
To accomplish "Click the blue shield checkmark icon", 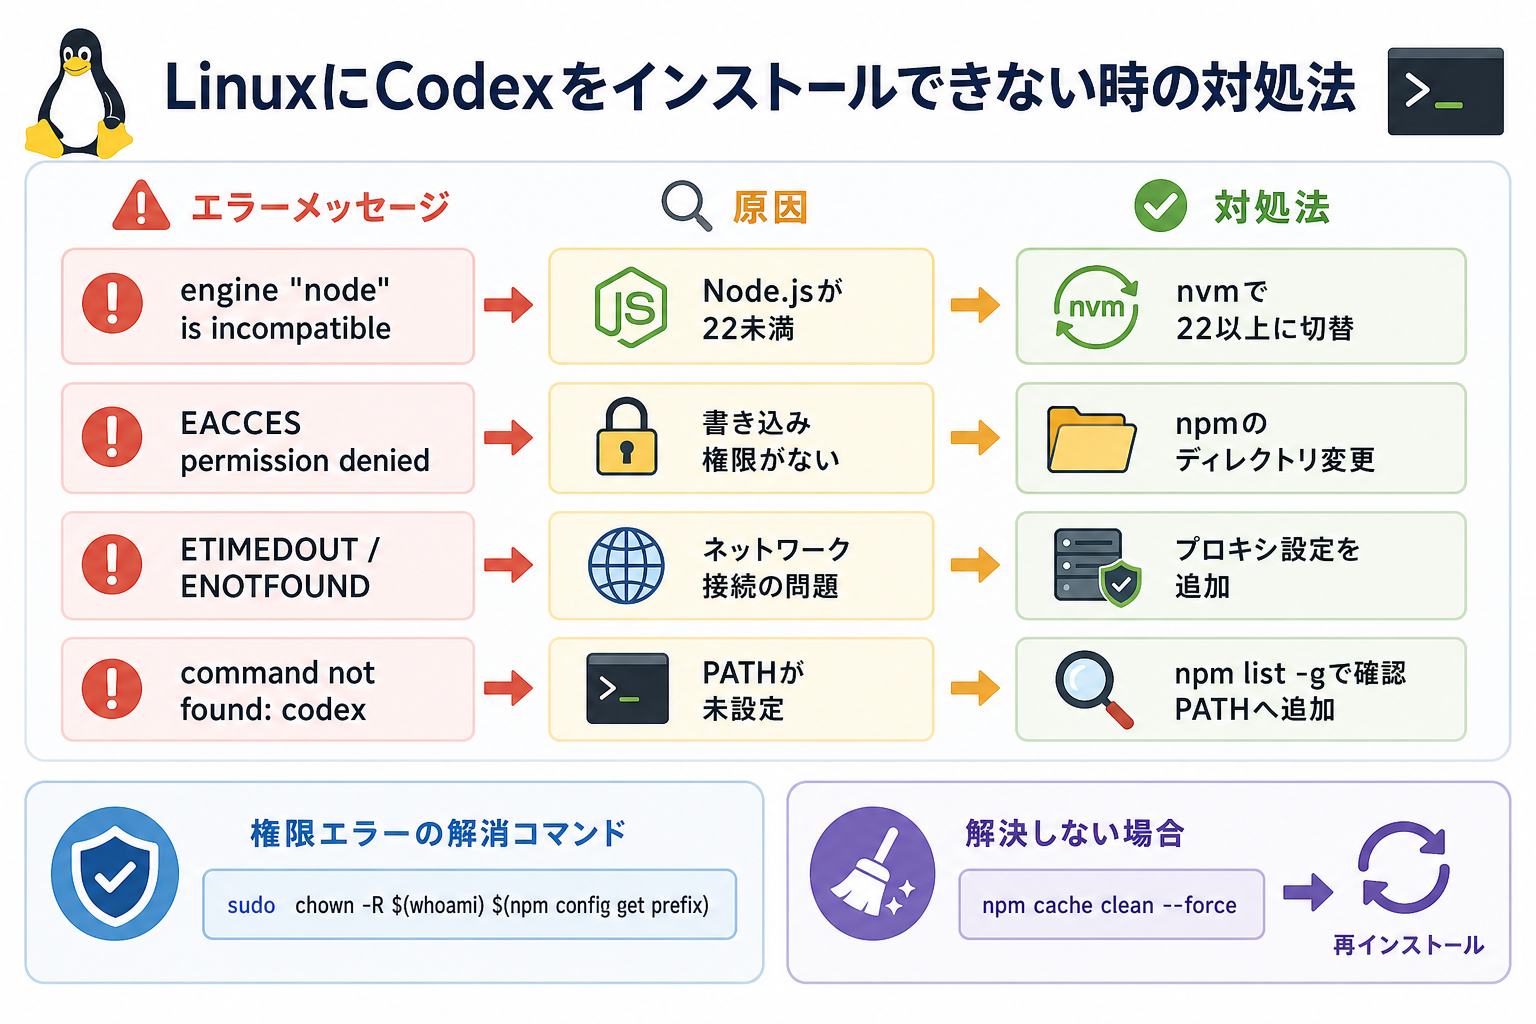I will click(x=115, y=873).
